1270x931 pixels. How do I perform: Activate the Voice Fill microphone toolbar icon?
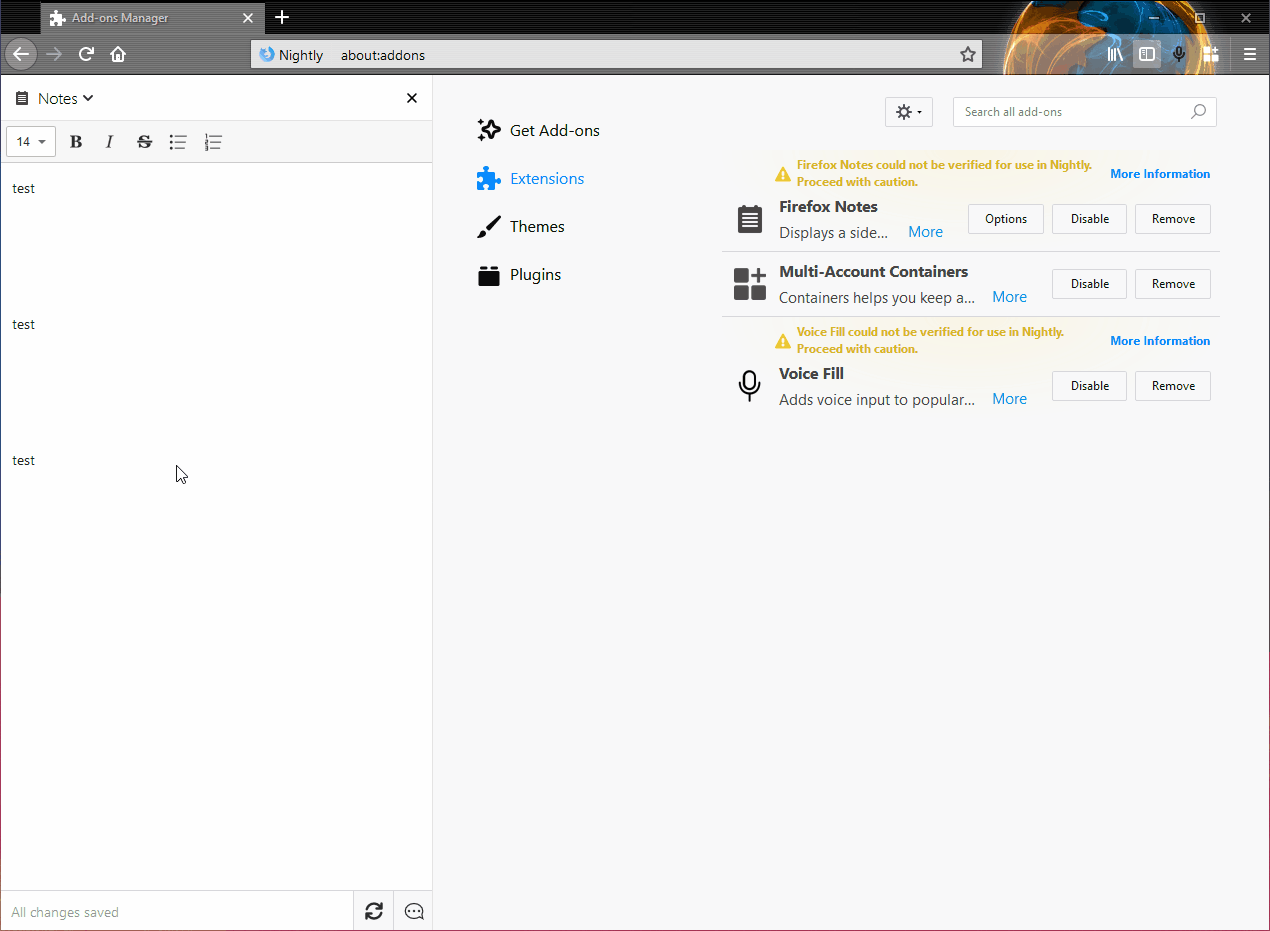click(1179, 54)
